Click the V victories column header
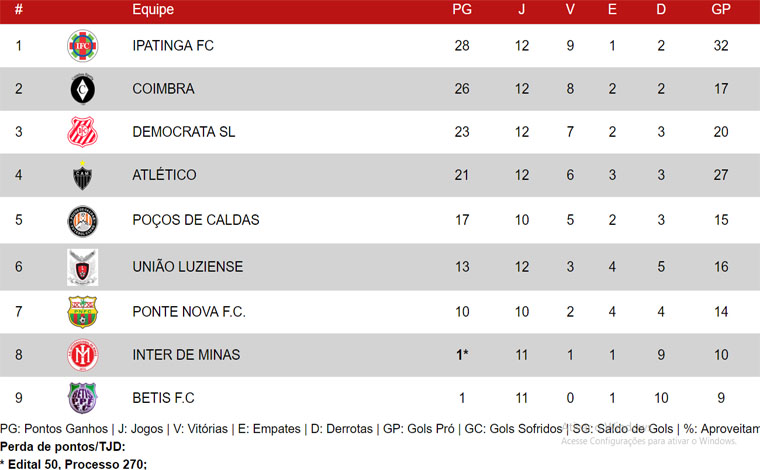 pyautogui.click(x=570, y=9)
